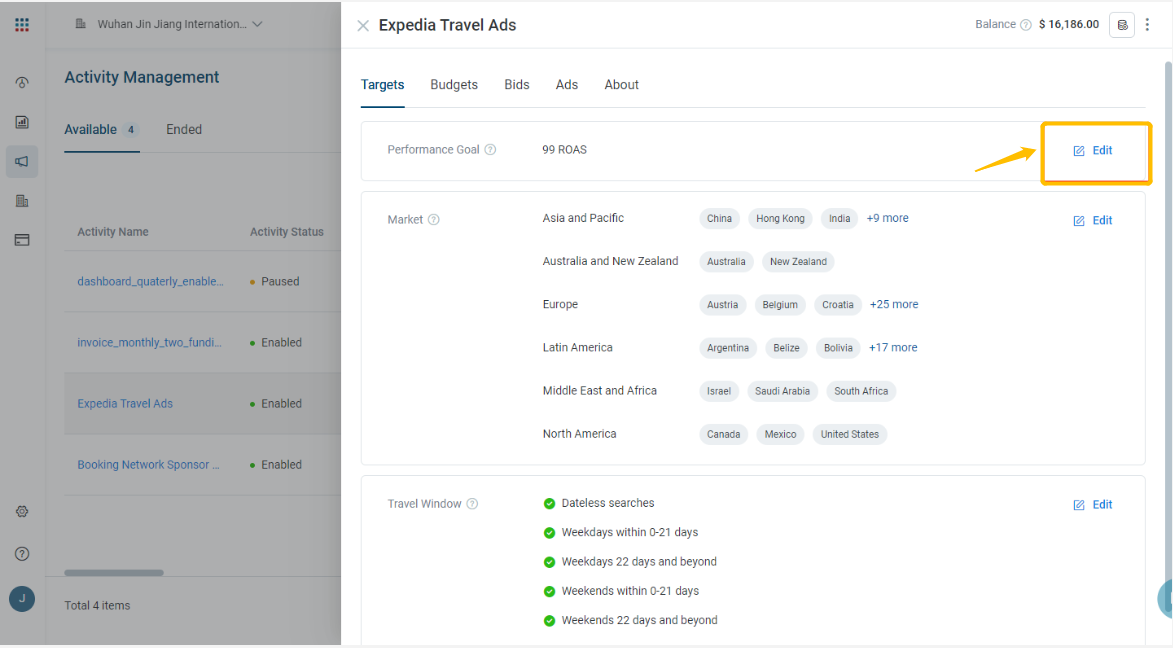Click the Belgium market chip
The height and width of the screenshot is (648, 1173).
[780, 305]
